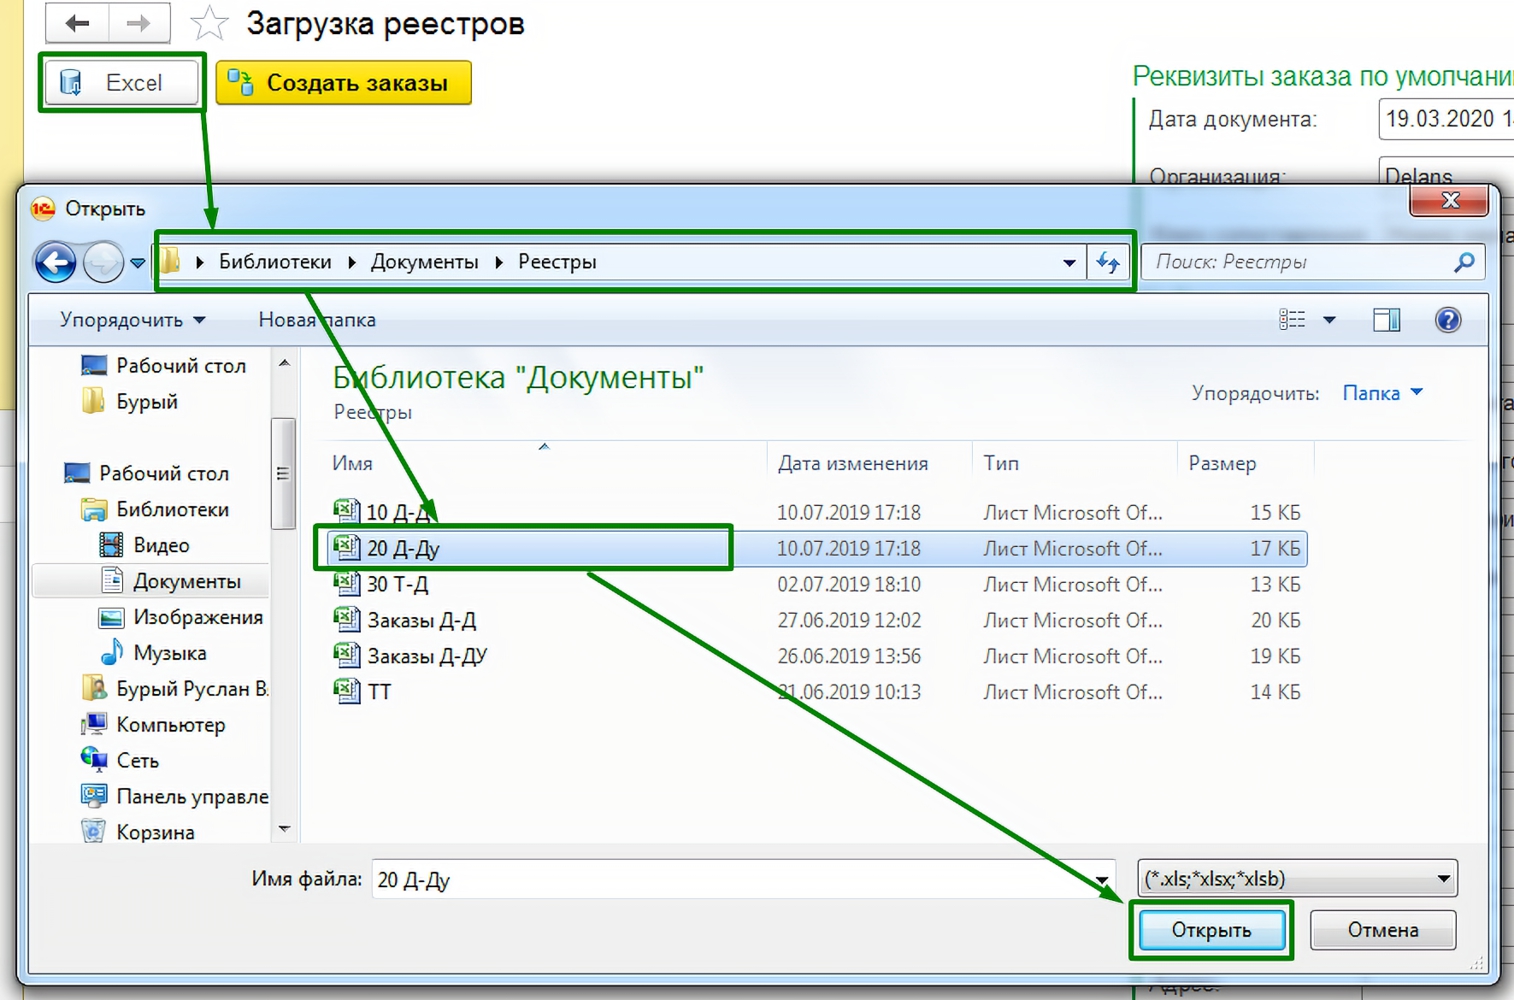Select the file Заказы Д-Д
The image size is (1514, 1000).
[x=817, y=620]
